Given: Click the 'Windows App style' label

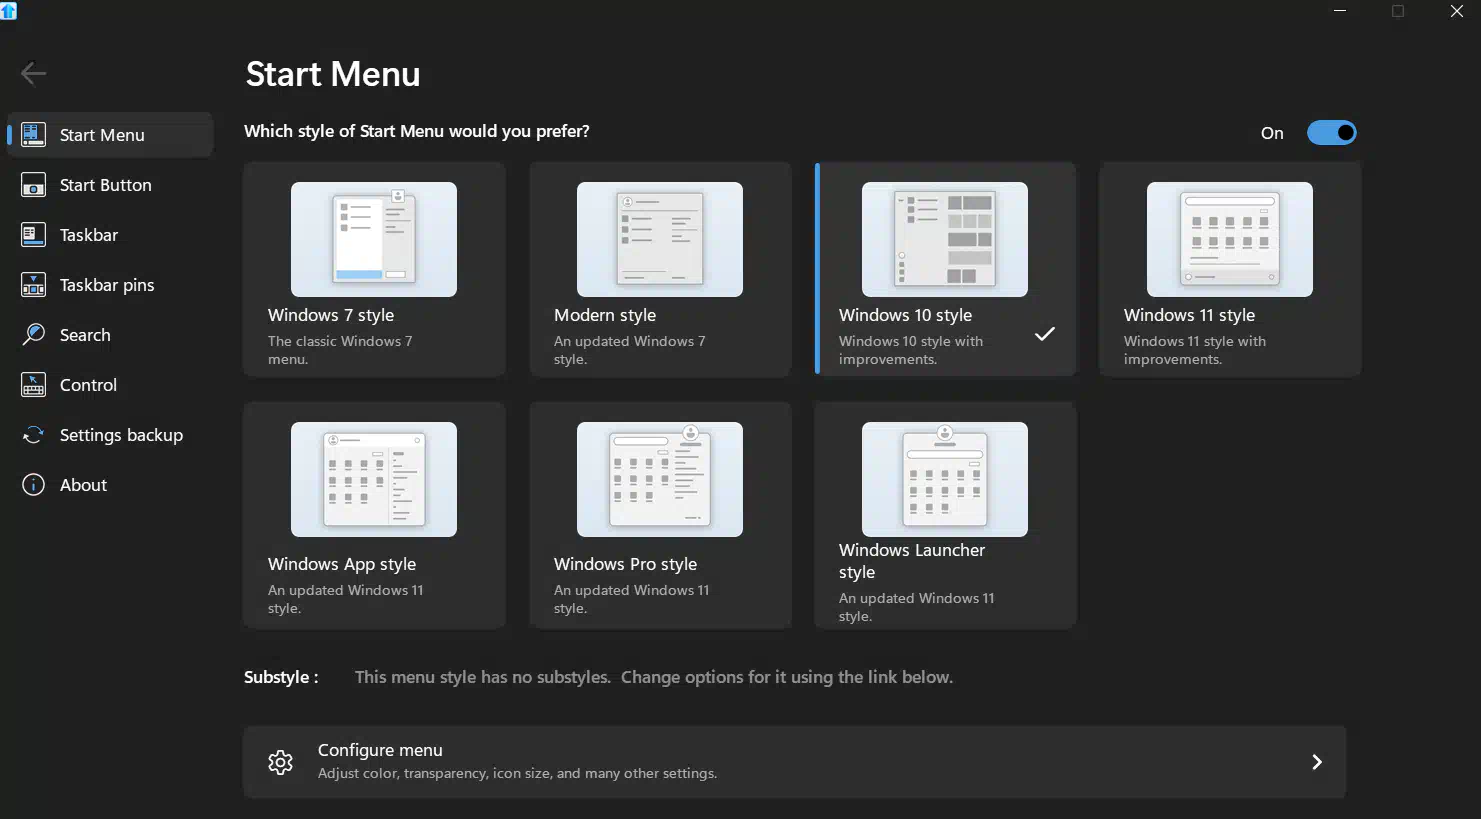Looking at the screenshot, I should click(342, 564).
